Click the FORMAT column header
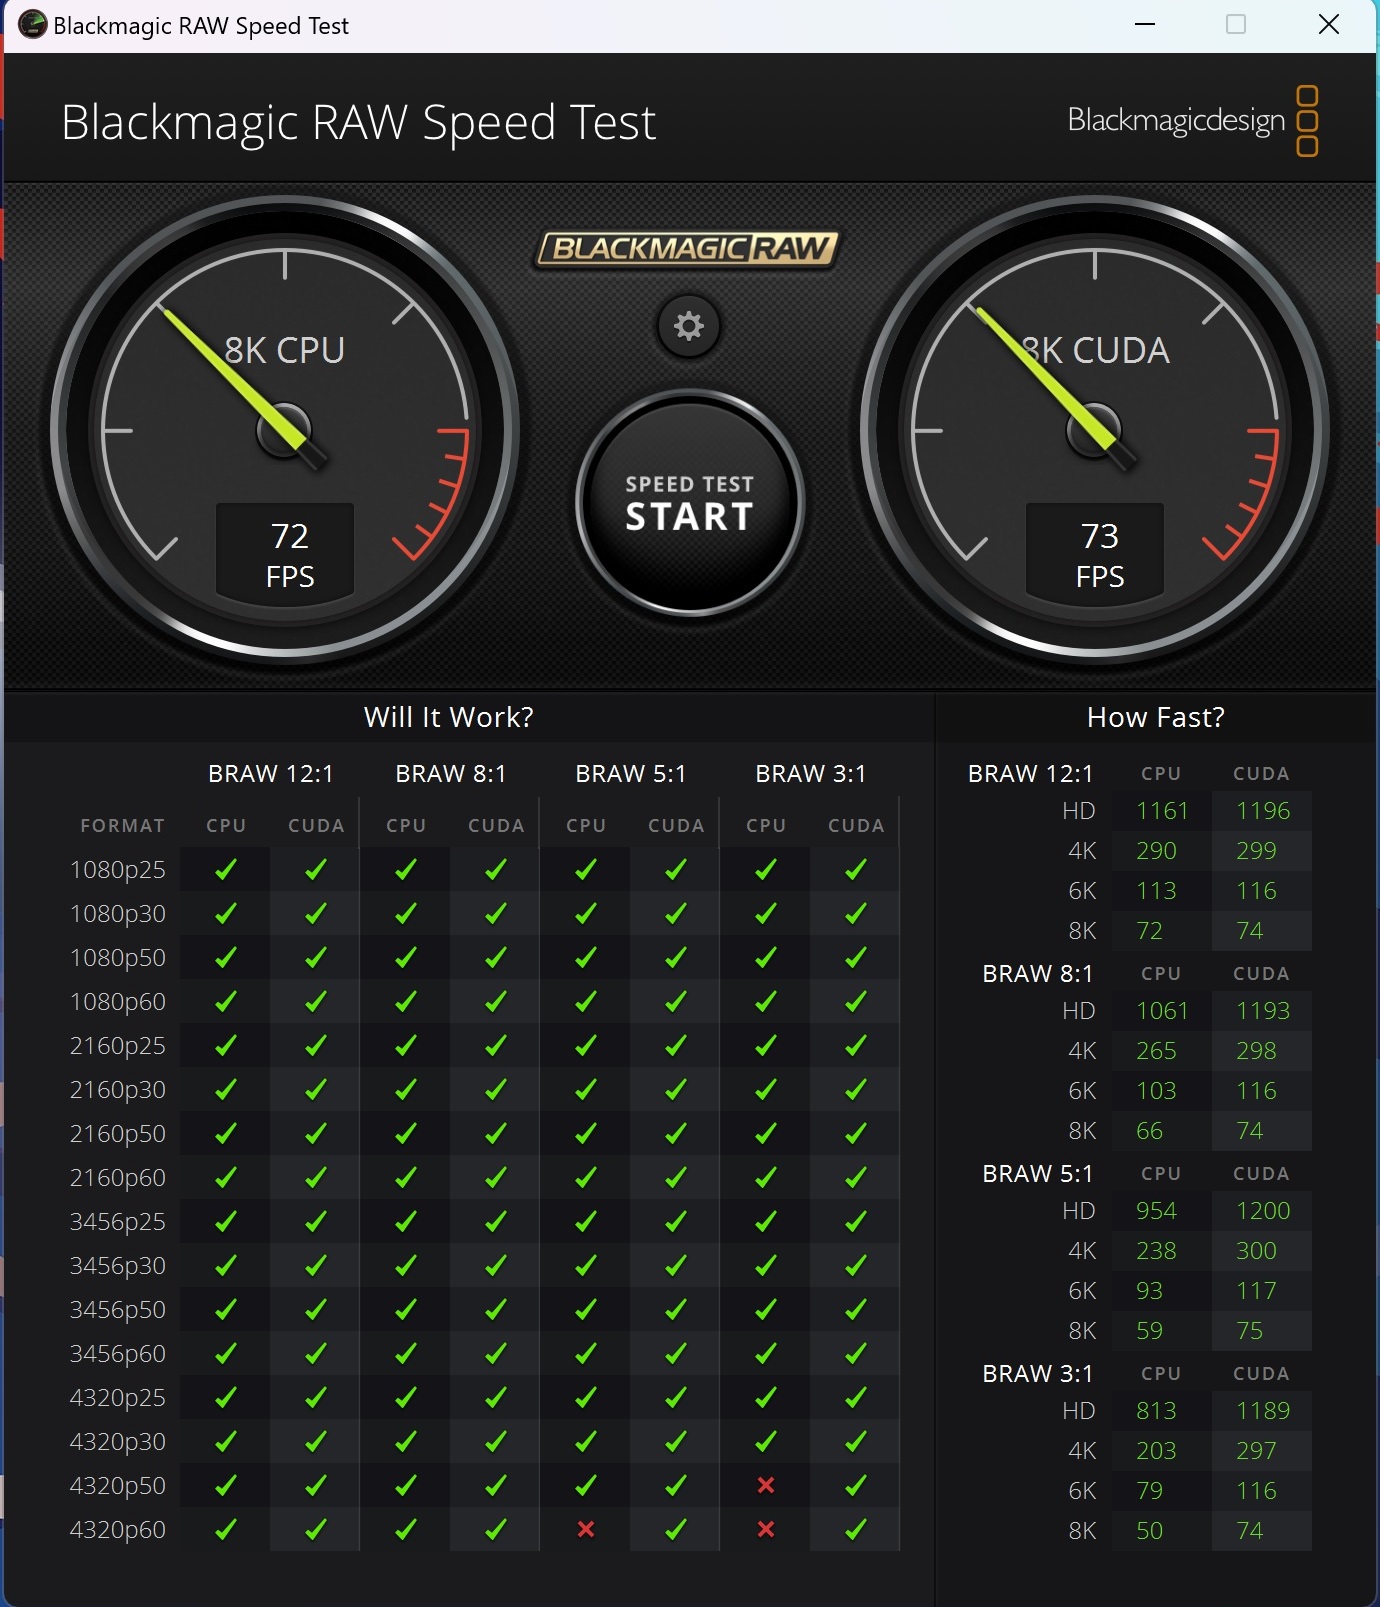 pos(122,826)
